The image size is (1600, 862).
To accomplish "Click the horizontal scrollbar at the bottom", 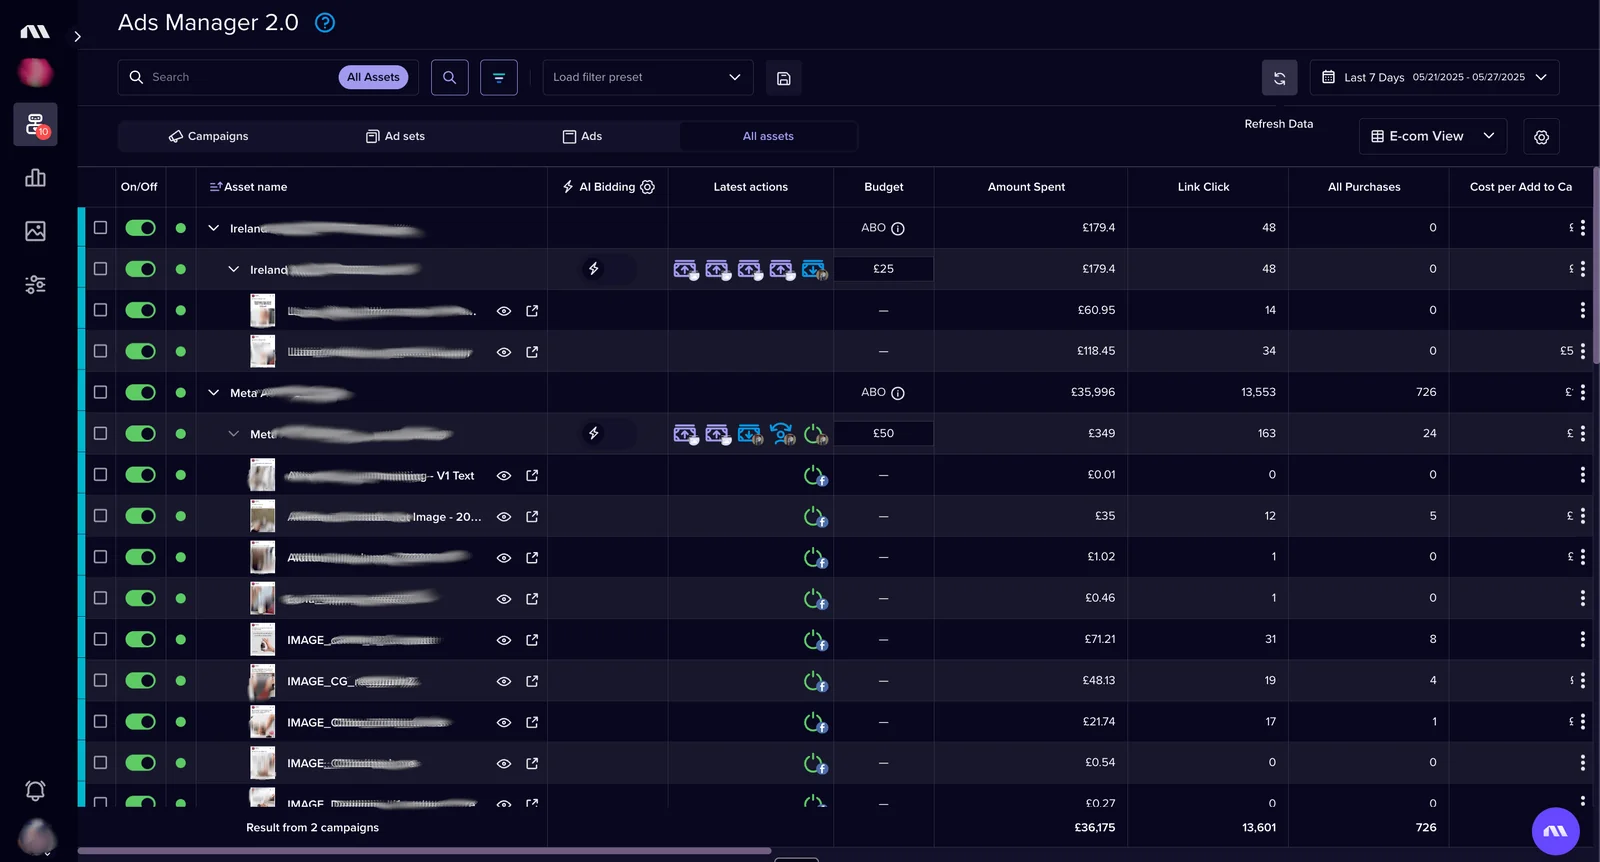I will point(424,851).
